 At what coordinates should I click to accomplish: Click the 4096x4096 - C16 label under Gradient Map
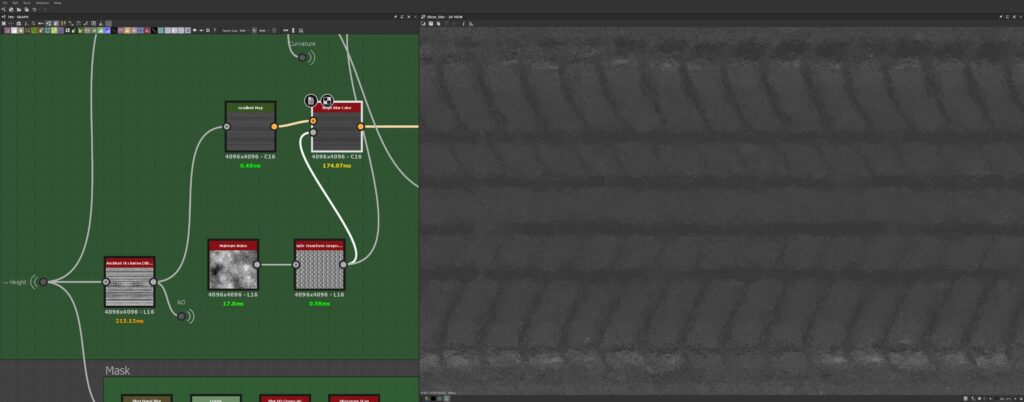[250, 157]
